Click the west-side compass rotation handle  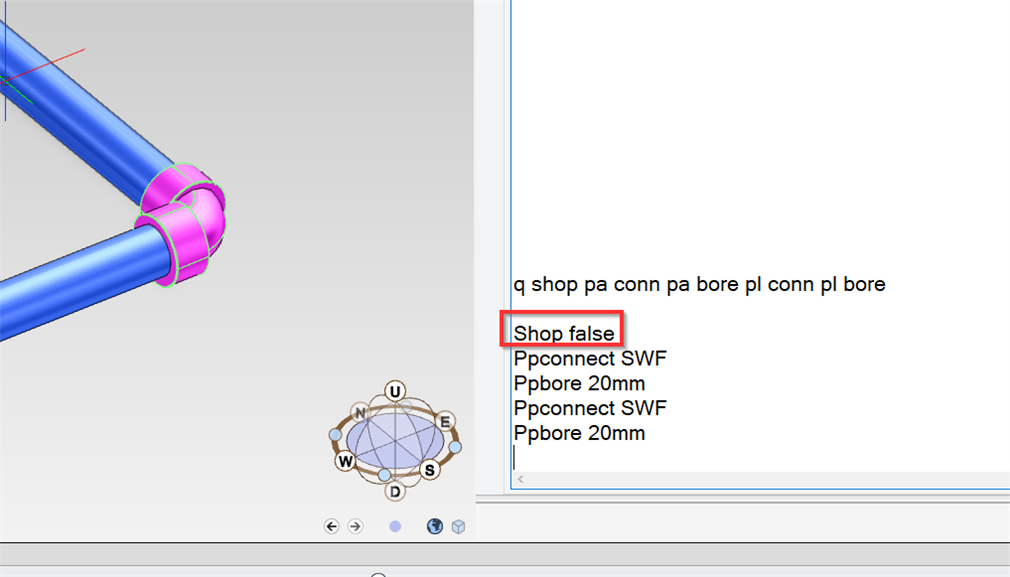click(x=335, y=435)
